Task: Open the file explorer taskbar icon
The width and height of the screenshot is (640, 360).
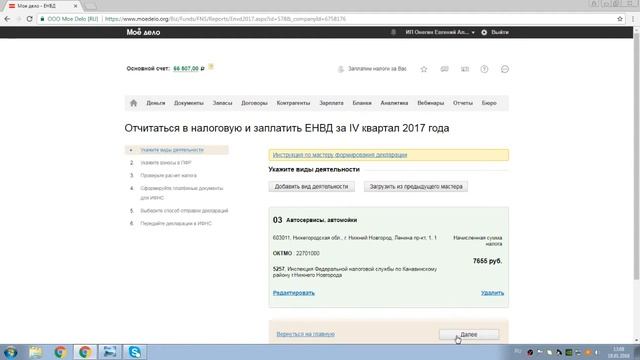Action: pos(36,352)
